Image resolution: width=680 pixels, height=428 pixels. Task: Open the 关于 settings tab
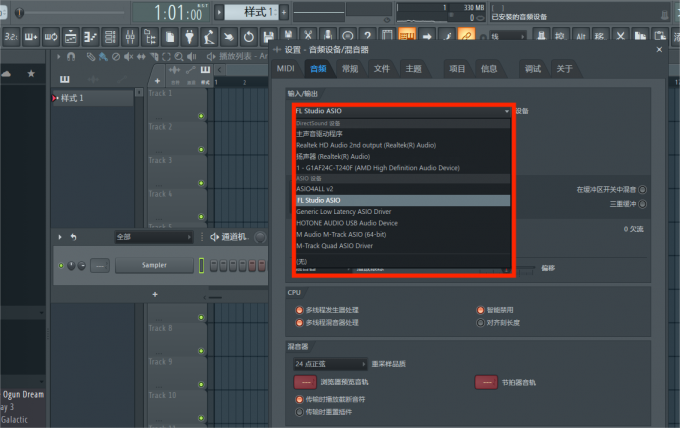coord(564,69)
